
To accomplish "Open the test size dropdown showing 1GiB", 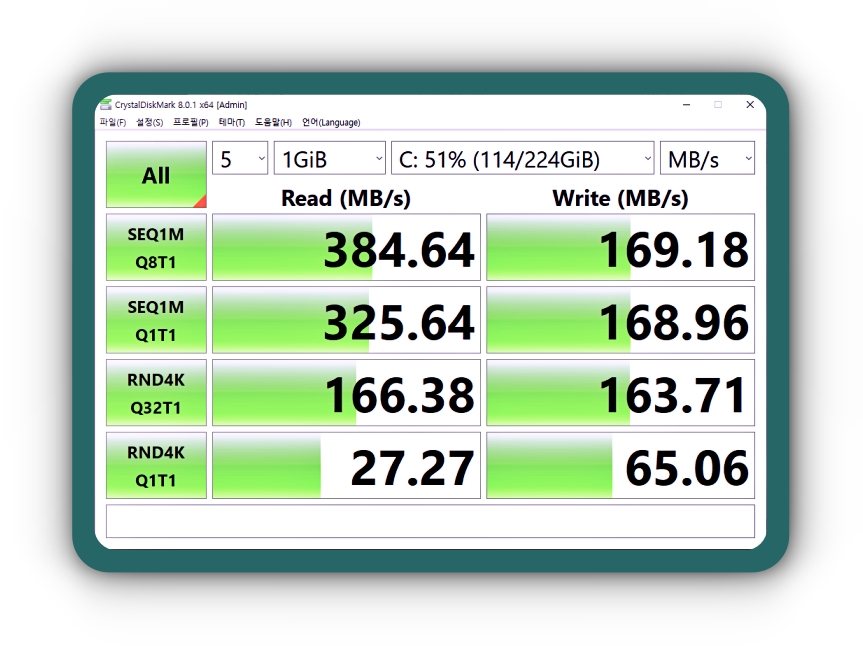I will [330, 158].
